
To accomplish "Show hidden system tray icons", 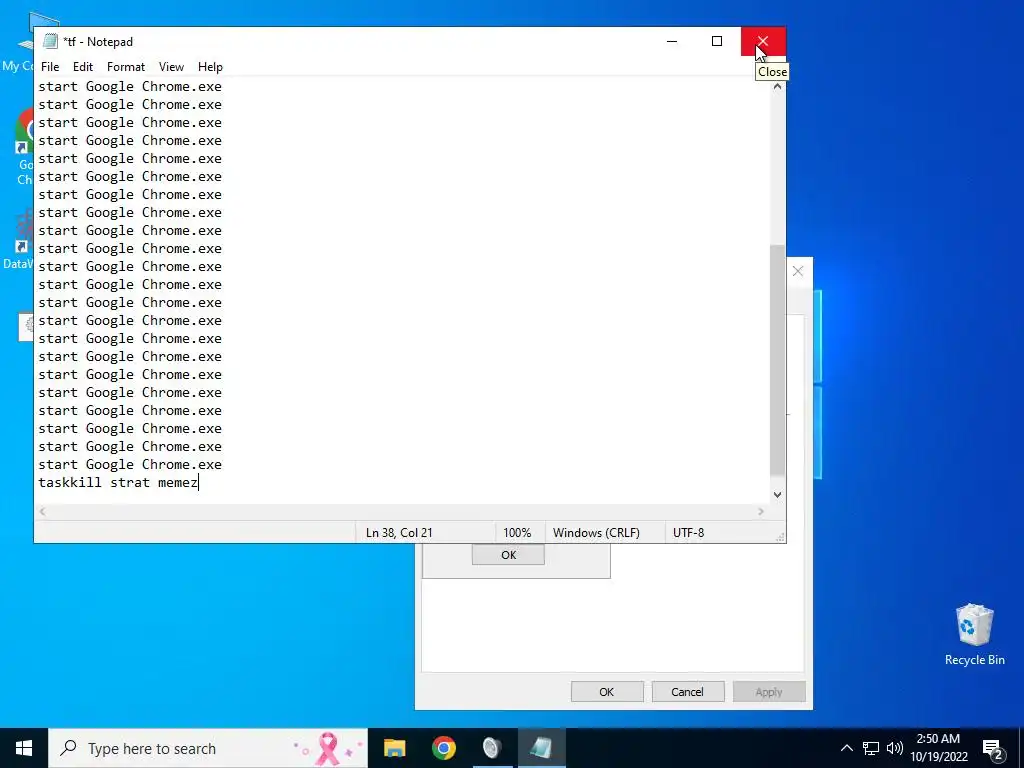I will point(846,748).
